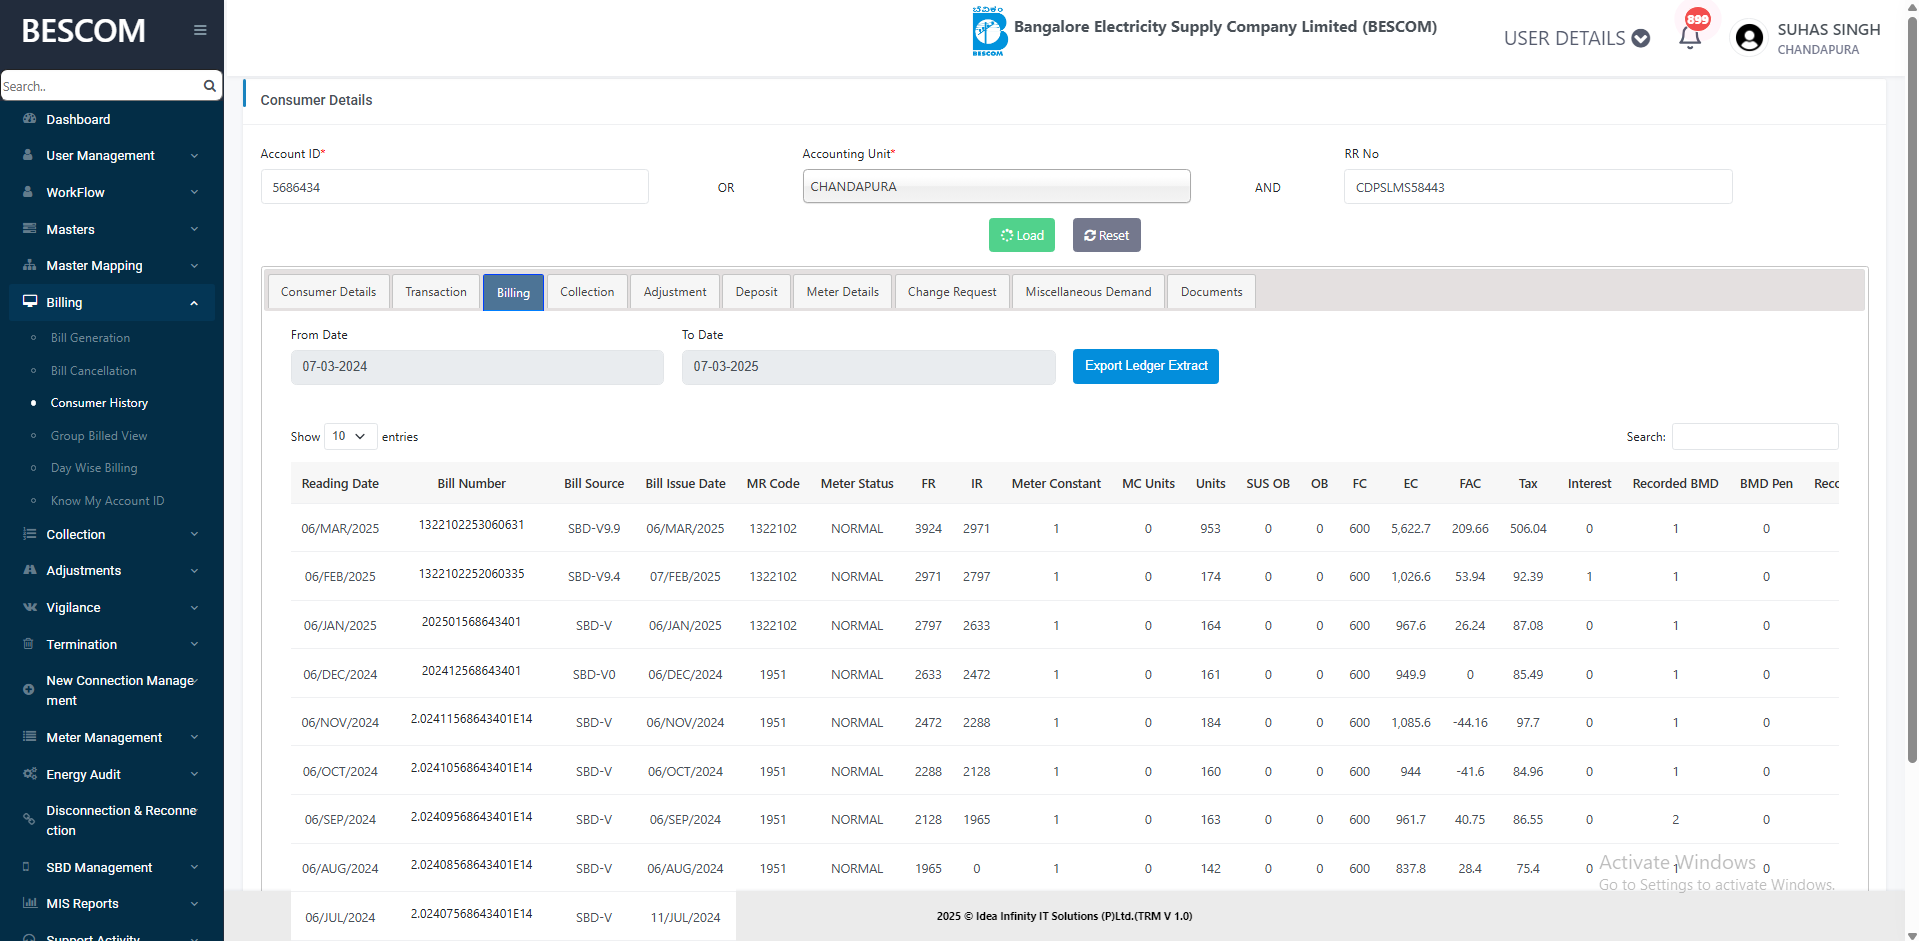
Task: Click the New Connection Management icon
Action: point(28,690)
